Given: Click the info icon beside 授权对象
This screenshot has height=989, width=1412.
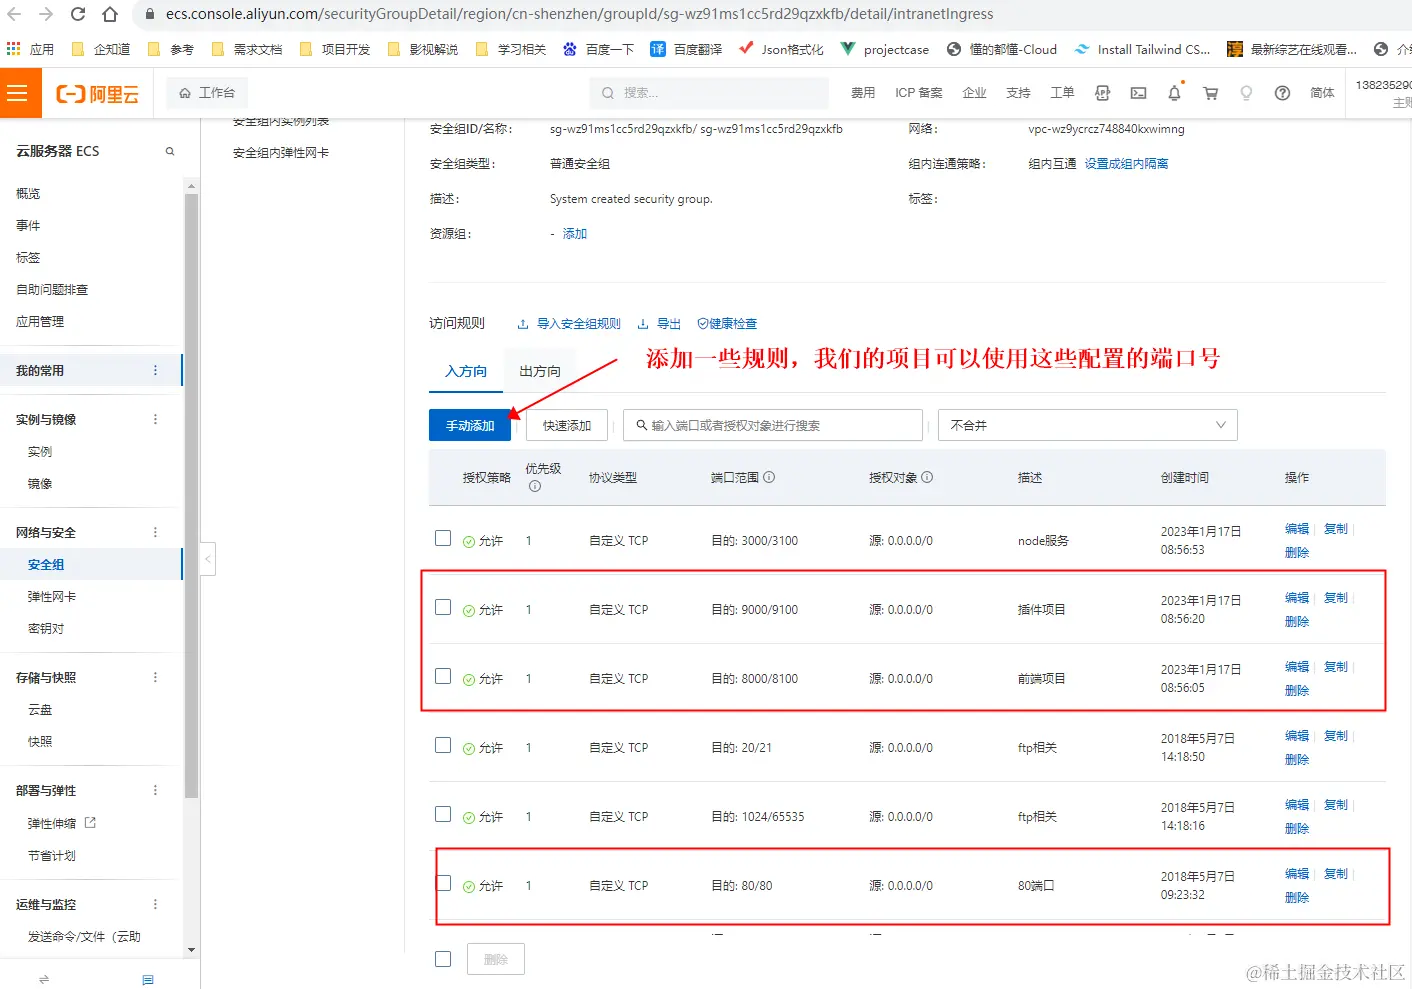Looking at the screenshot, I should pyautogui.click(x=927, y=477).
